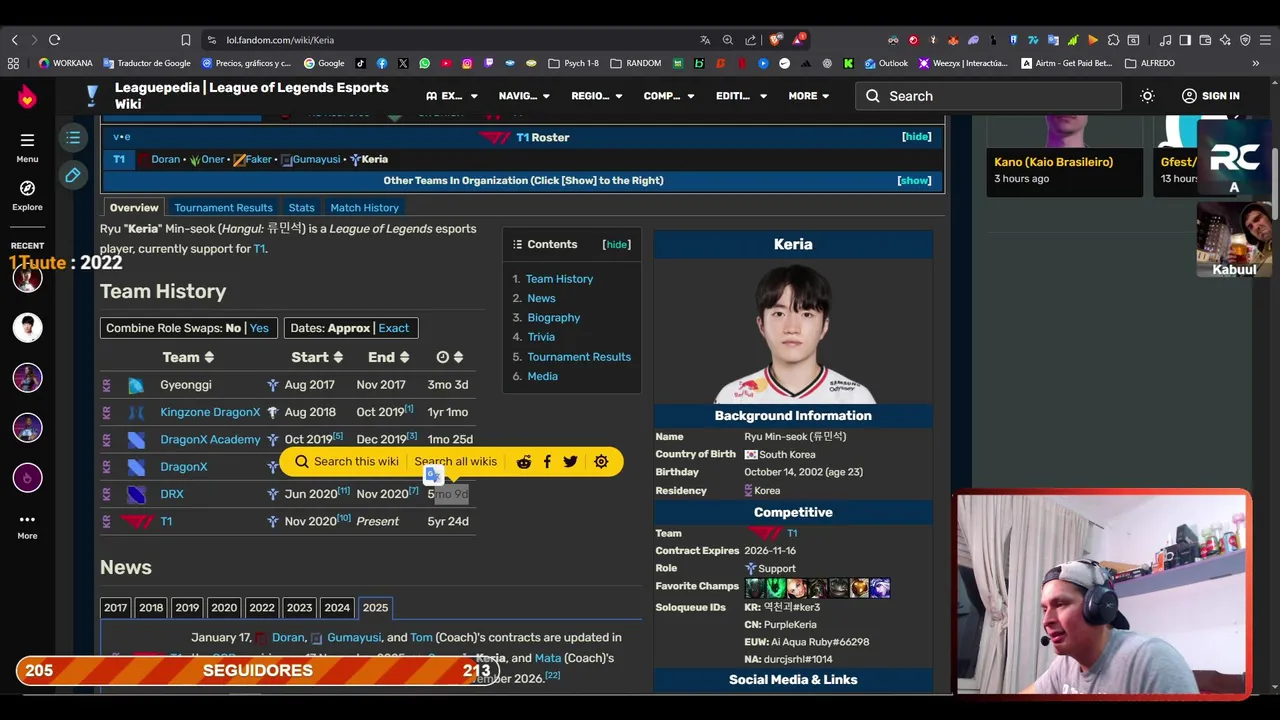Switch Dates to Exact
1280x720 pixels.
[x=393, y=328]
